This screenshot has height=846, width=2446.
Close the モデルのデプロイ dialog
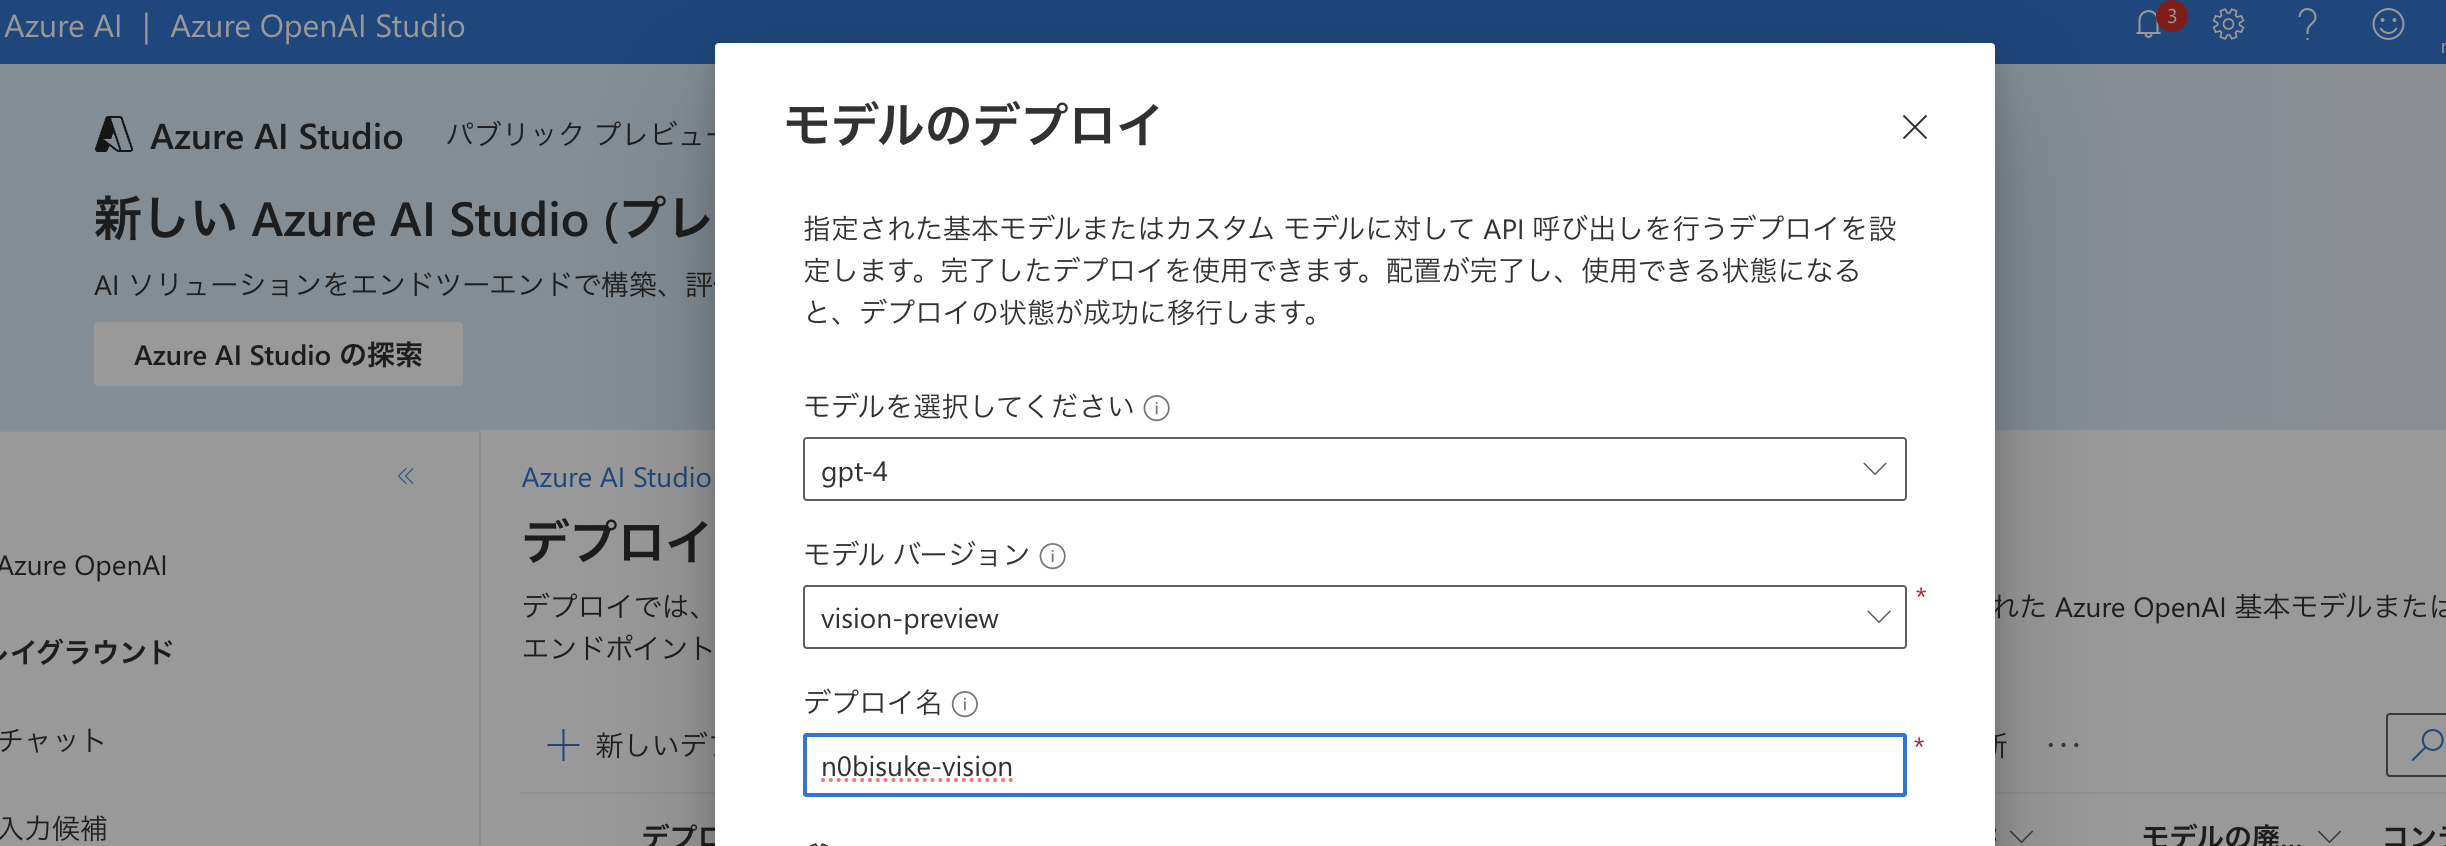[1914, 128]
